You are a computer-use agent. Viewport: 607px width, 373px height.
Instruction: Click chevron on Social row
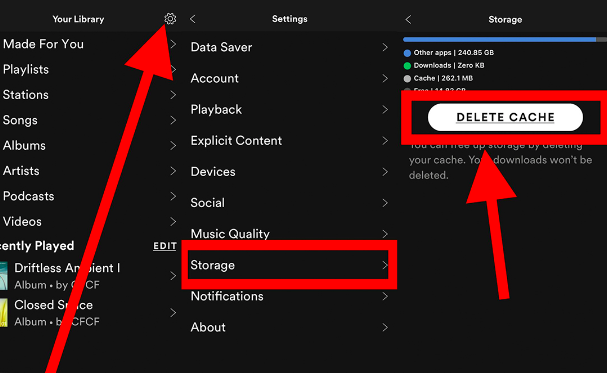[x=385, y=203]
